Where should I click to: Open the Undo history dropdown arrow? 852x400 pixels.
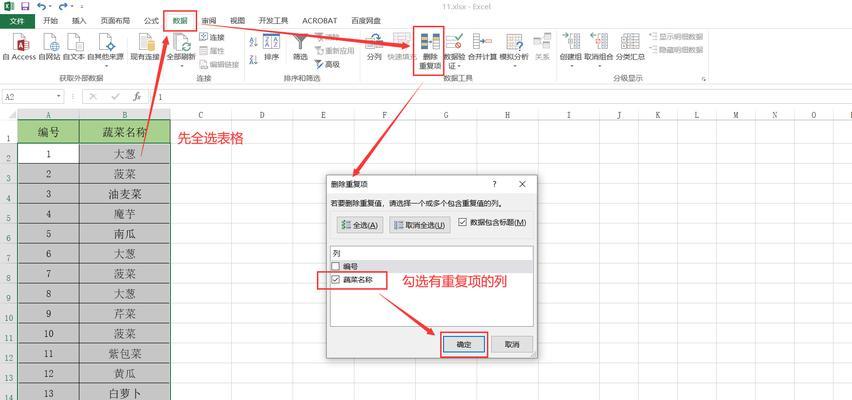[x=51, y=7]
